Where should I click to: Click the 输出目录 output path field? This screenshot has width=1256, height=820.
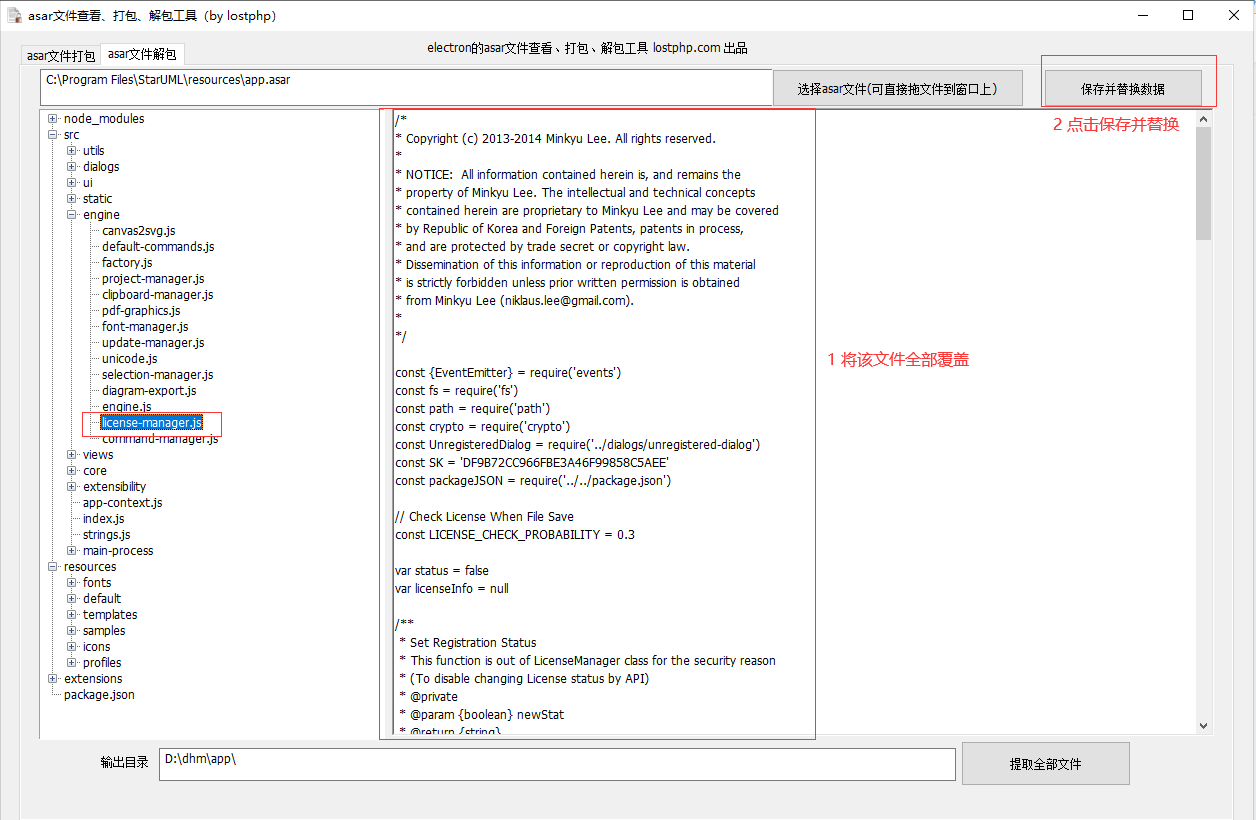coord(557,764)
